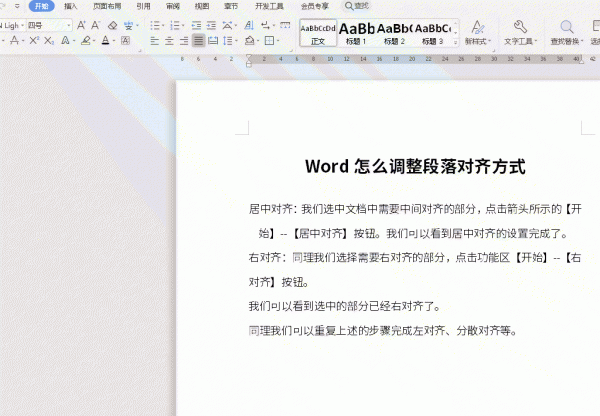Screen dimensions: 600x416
Task: Open the 章节 tab
Action: pyautogui.click(x=231, y=6)
